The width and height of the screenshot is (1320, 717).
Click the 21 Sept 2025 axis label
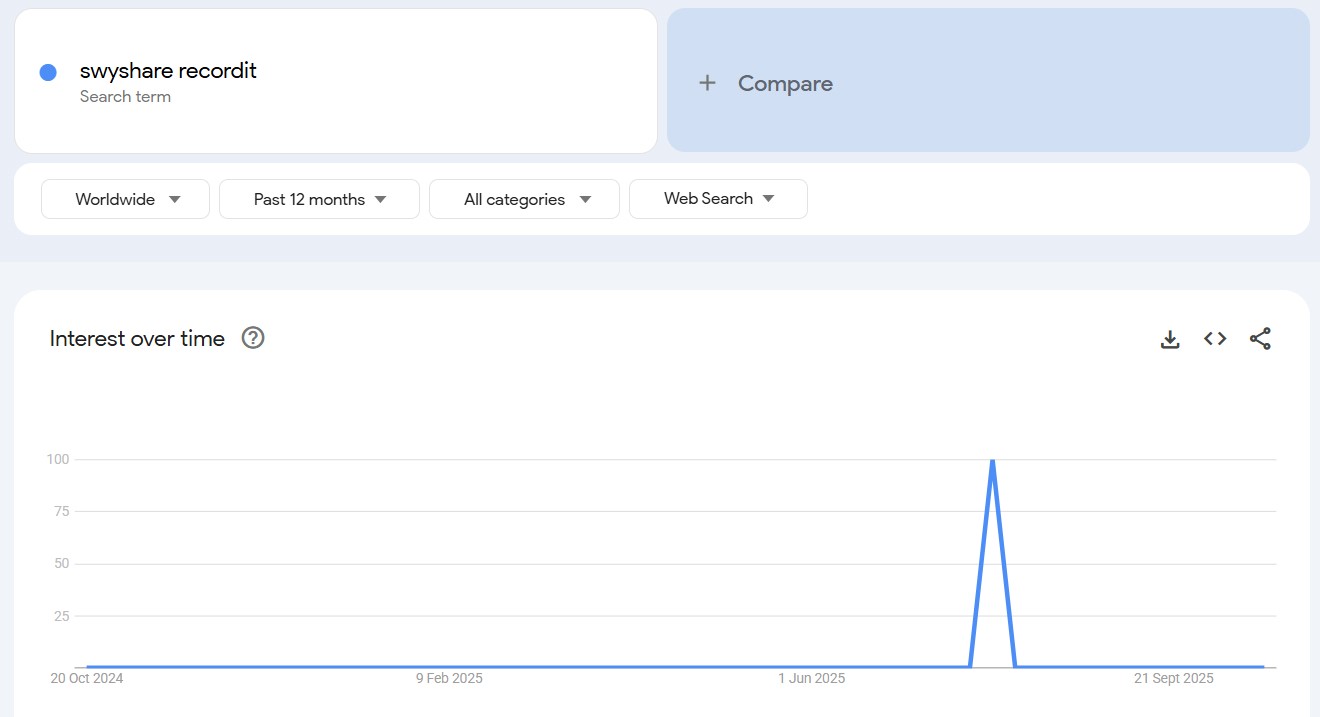(1173, 678)
